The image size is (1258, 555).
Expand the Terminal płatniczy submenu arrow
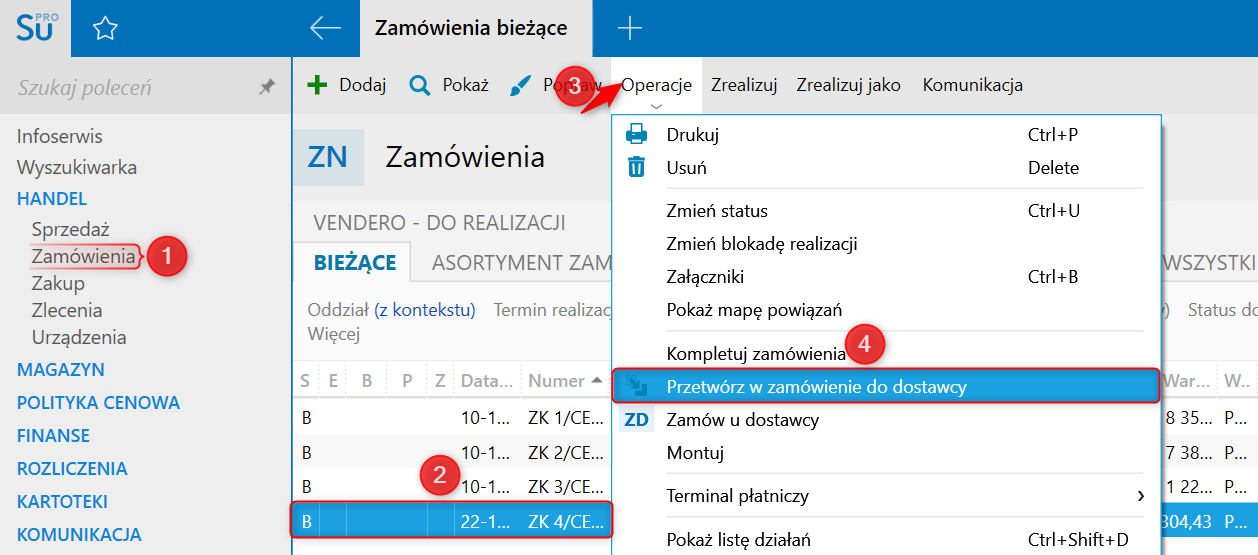point(1141,496)
